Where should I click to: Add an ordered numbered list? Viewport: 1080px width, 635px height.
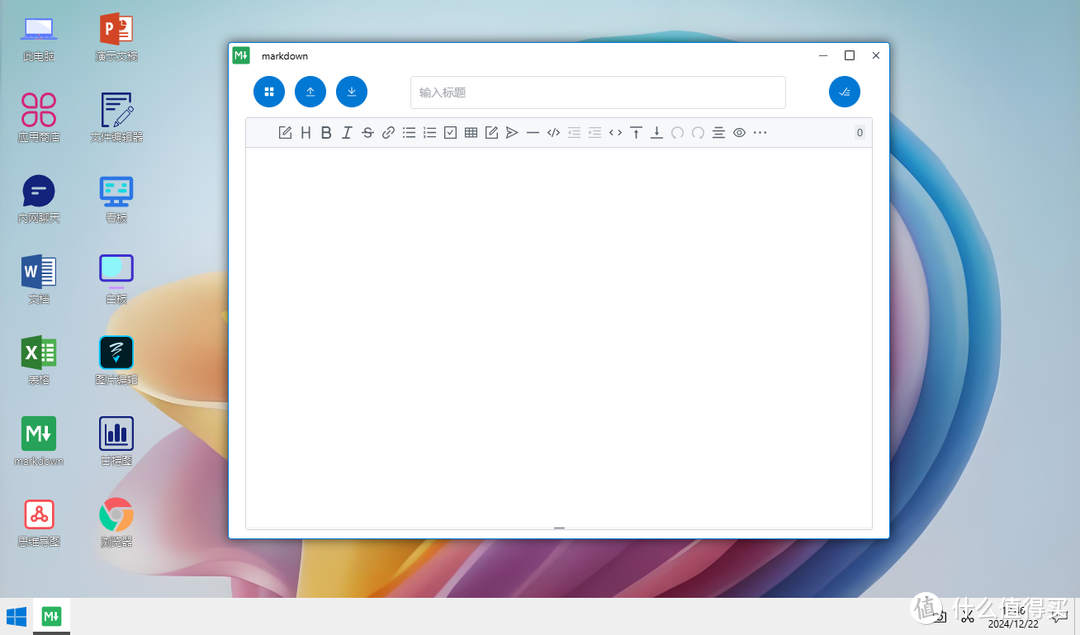pyautogui.click(x=430, y=133)
